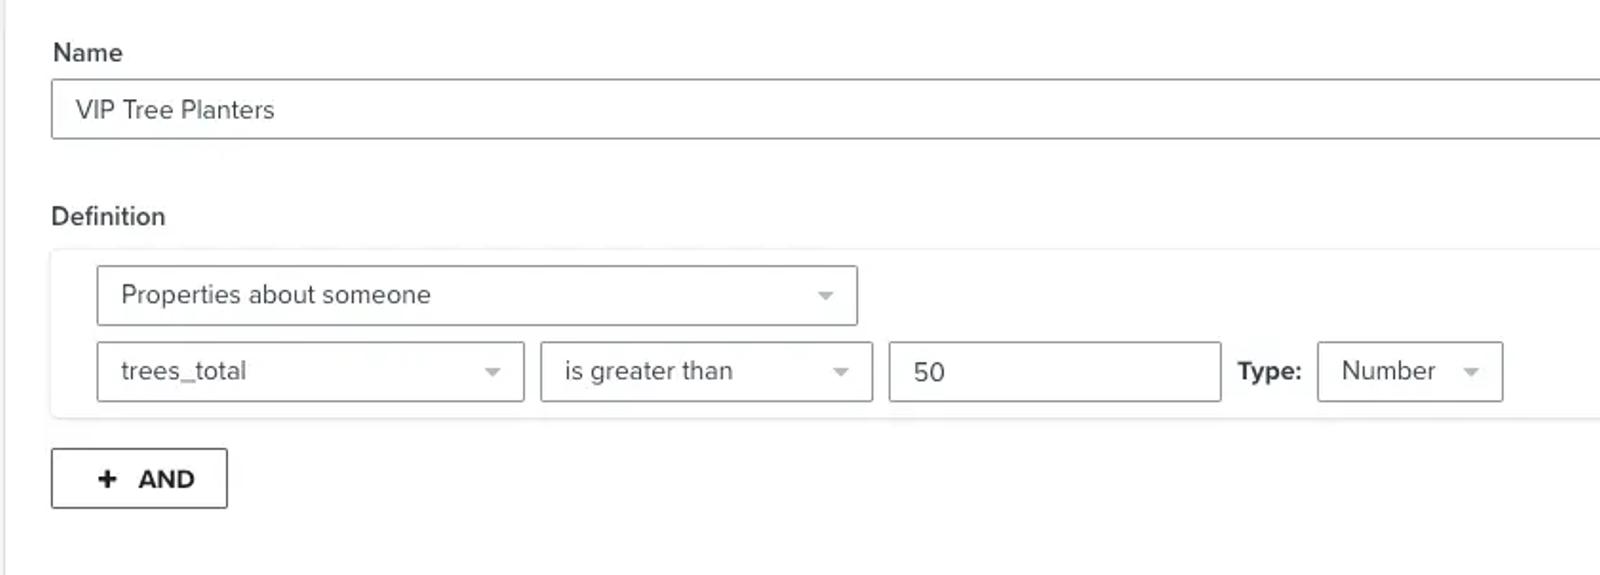Screen dimensions: 1600x575
Task: Focus the Name field with 'VIP Tree Planters'
Action: [x=826, y=109]
